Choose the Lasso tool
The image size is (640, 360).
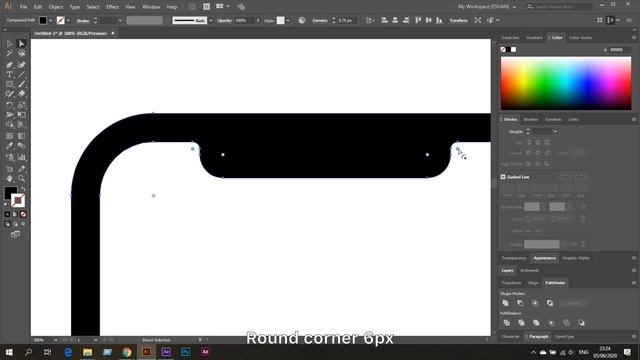pos(22,53)
